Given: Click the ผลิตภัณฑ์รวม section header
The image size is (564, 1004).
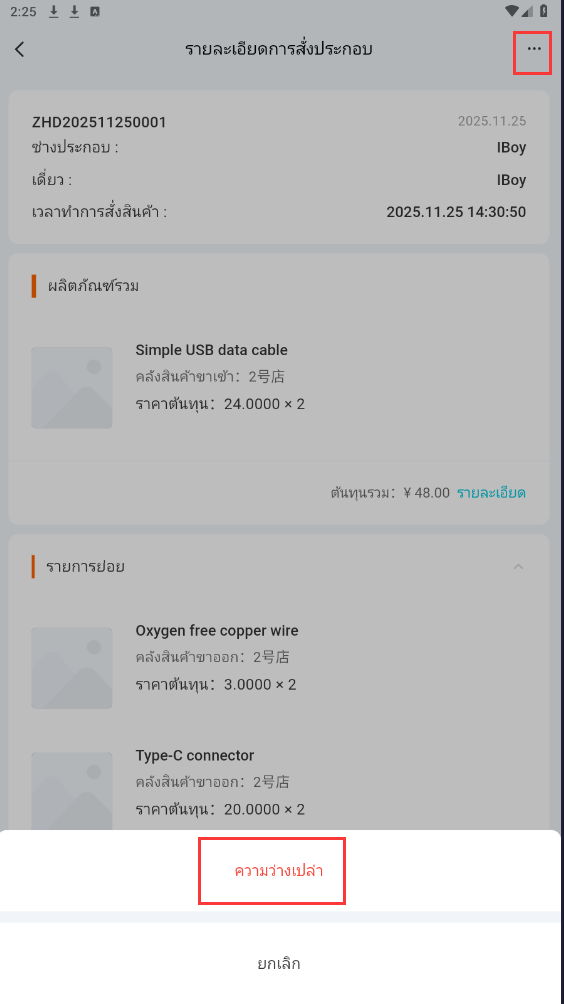Looking at the screenshot, I should (x=93, y=286).
